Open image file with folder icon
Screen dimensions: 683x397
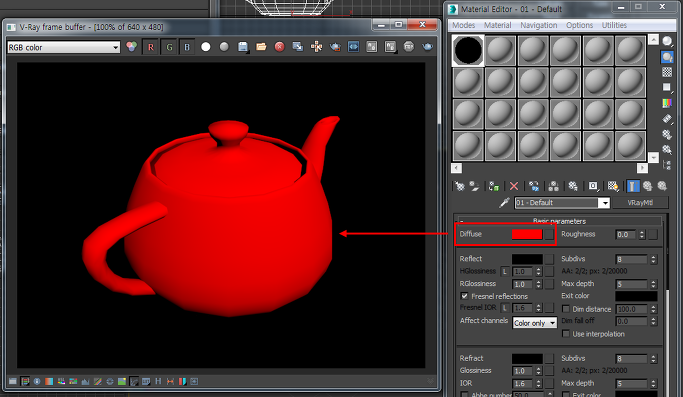point(261,47)
